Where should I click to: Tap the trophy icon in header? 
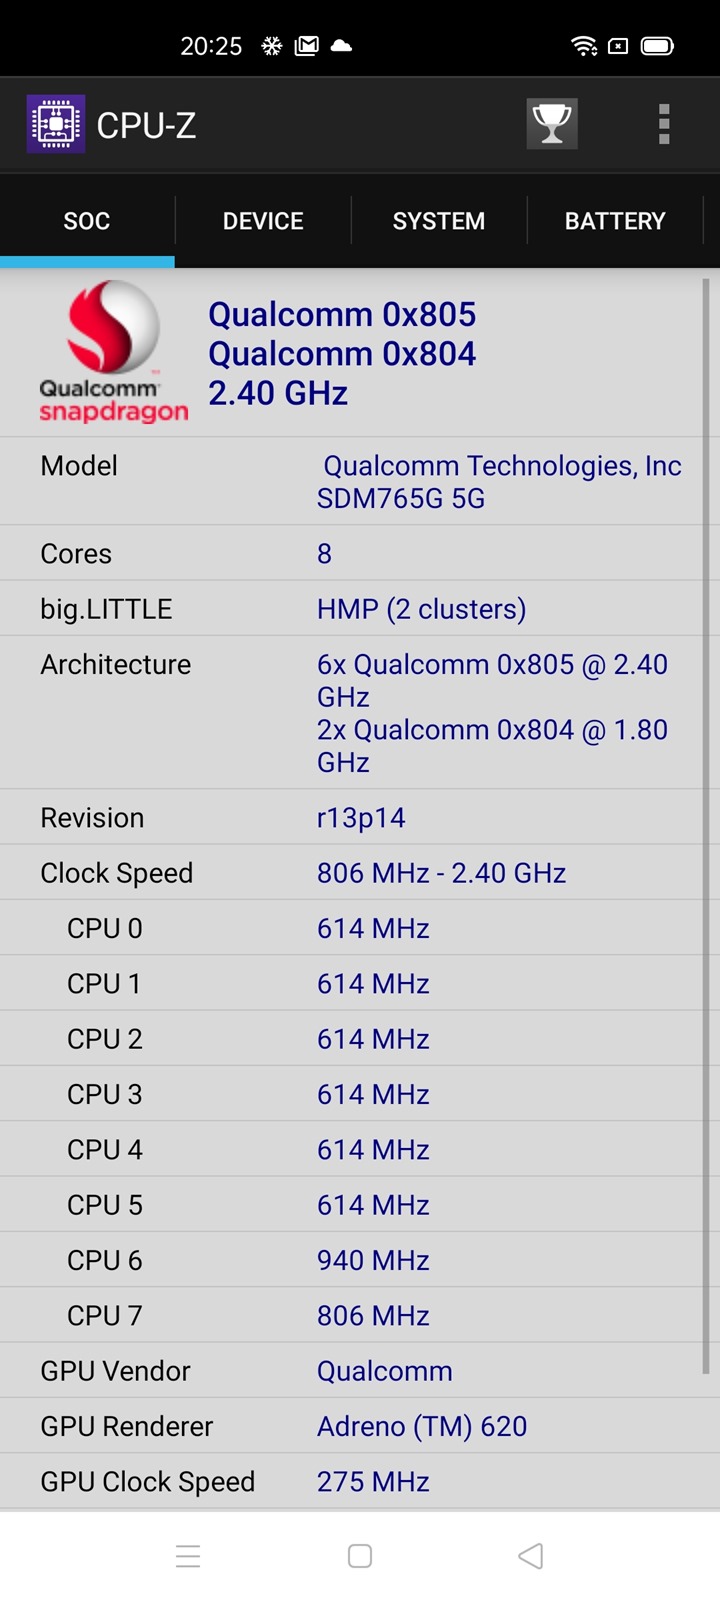pyautogui.click(x=552, y=124)
